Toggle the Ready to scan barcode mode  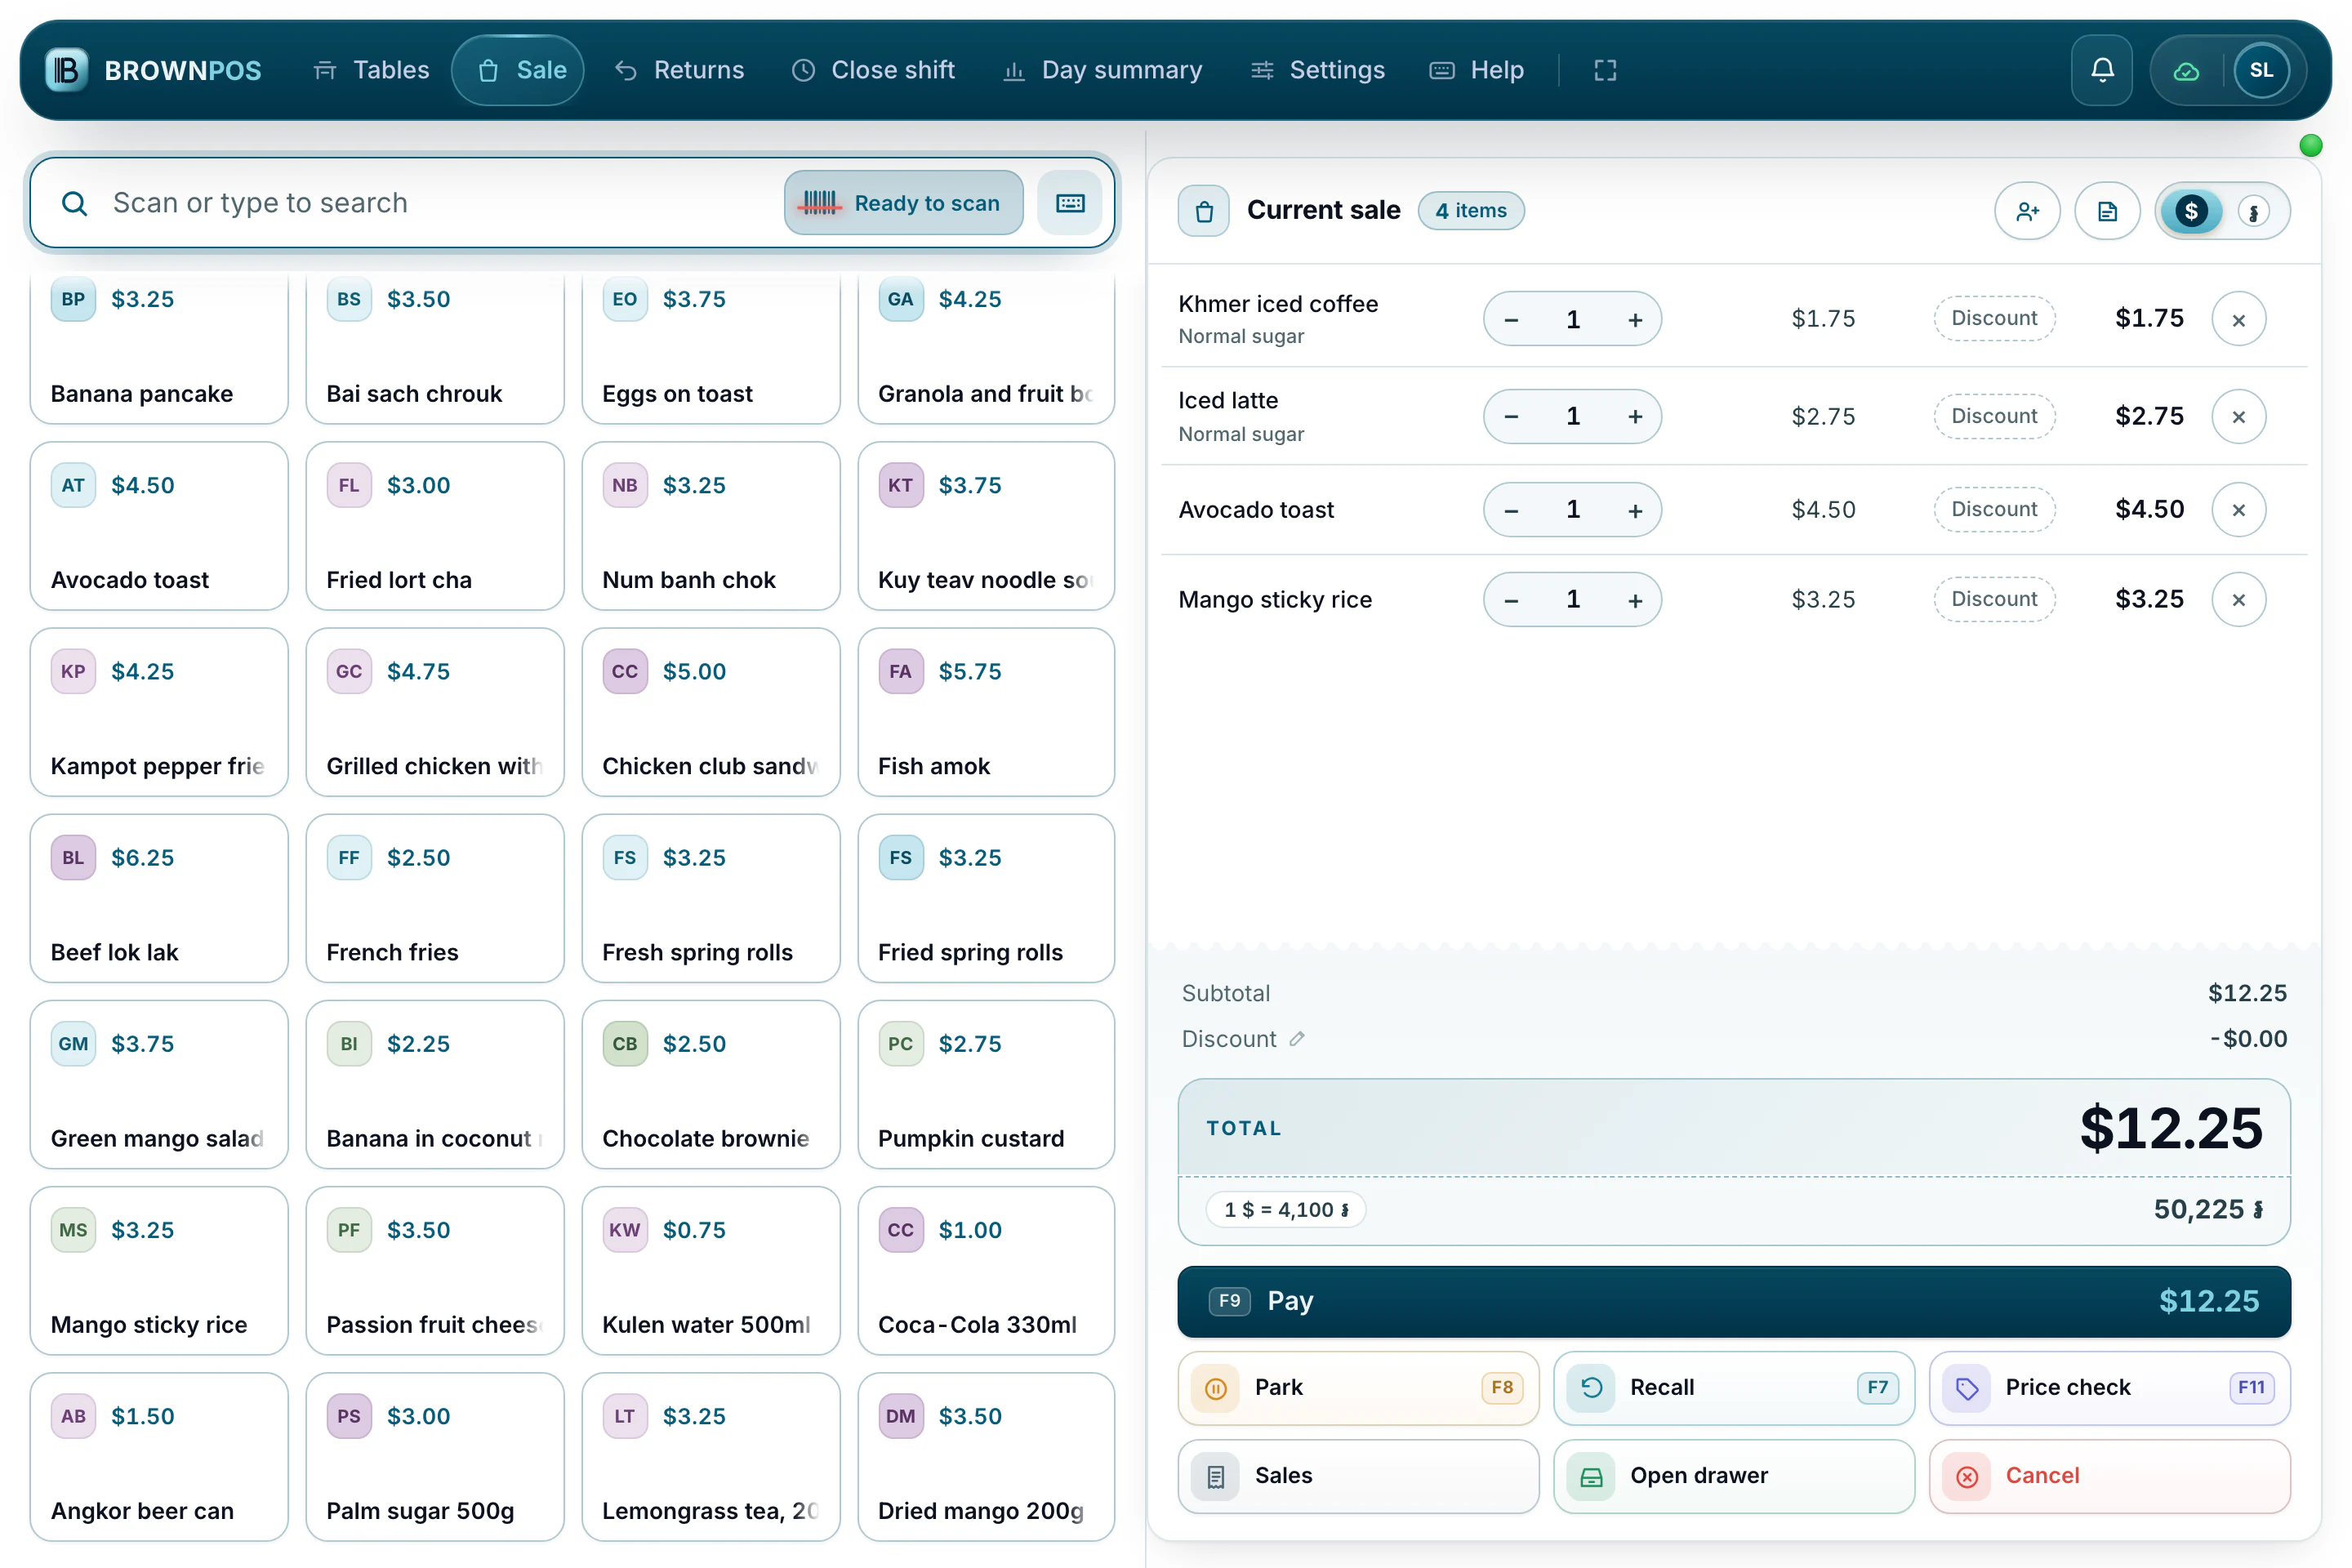(903, 203)
